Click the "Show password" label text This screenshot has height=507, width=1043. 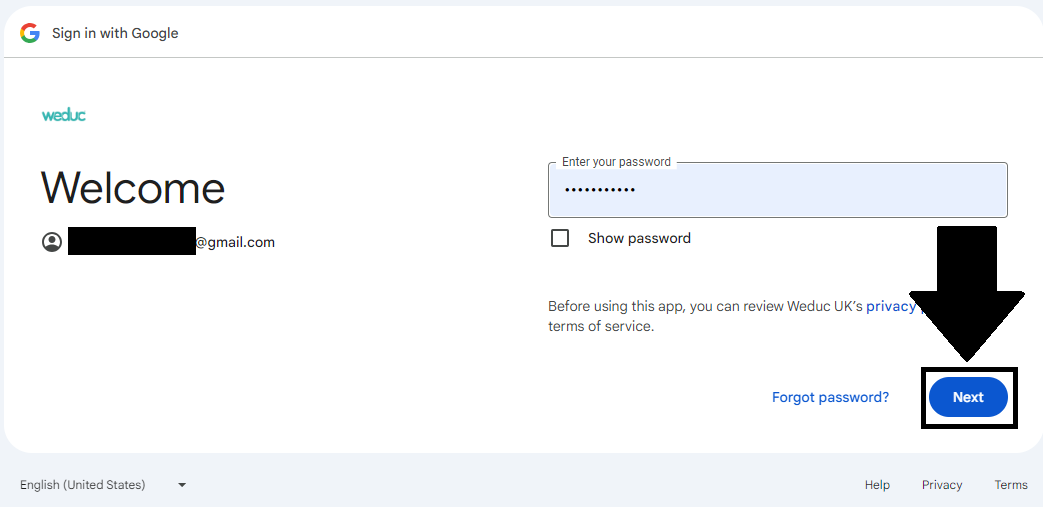[x=639, y=238]
